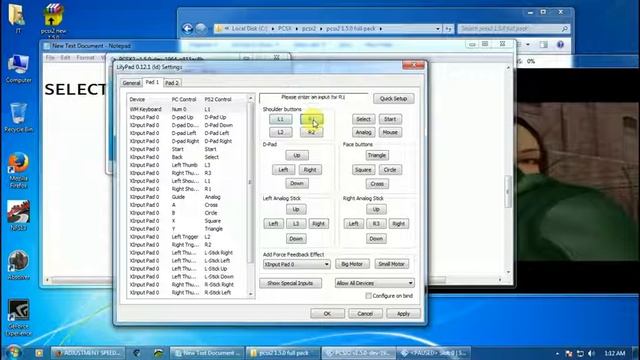Click the L2 shoulder button

(x=281, y=132)
